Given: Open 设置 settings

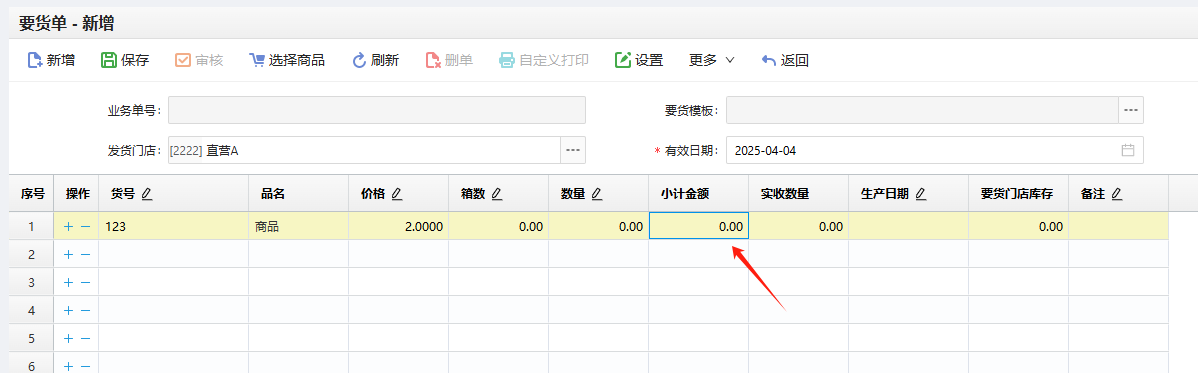Looking at the screenshot, I should click(639, 60).
